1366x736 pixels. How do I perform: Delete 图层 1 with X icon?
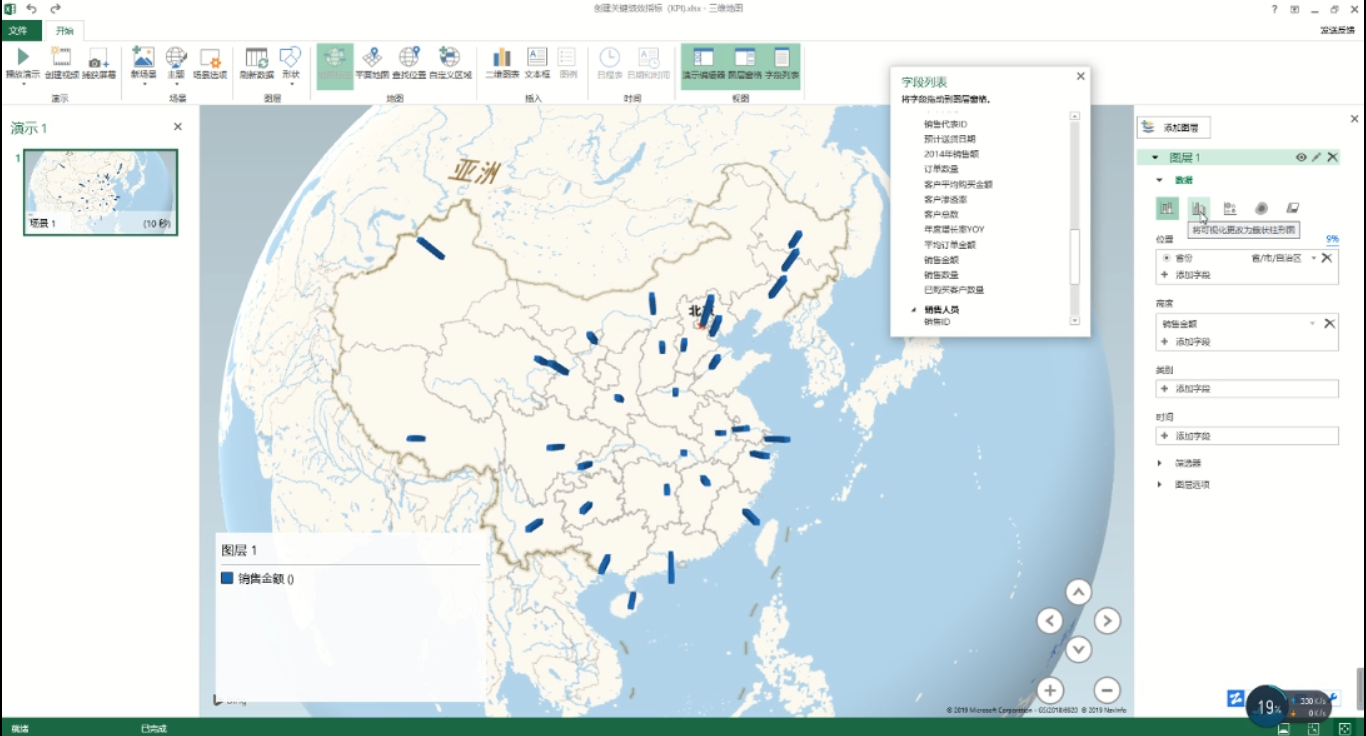coord(1333,157)
